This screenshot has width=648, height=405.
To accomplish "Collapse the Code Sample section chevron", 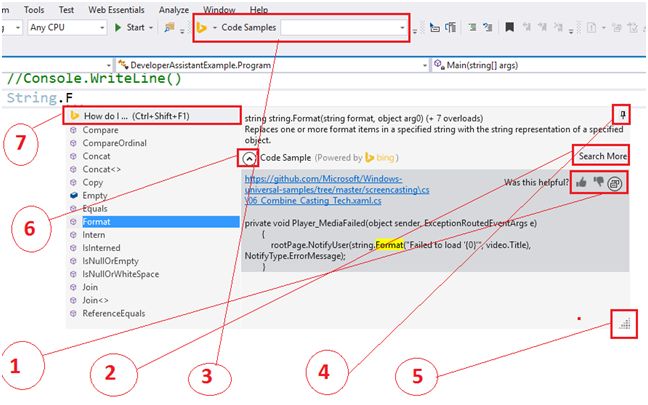I will coord(249,158).
